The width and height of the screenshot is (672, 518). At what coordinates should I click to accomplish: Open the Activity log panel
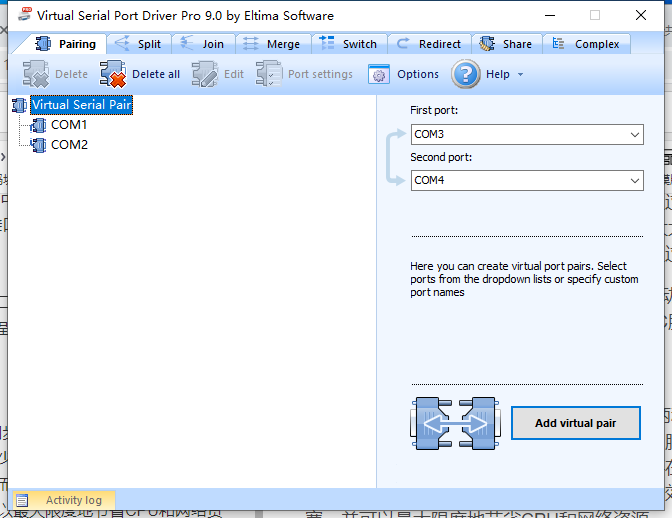tap(64, 500)
